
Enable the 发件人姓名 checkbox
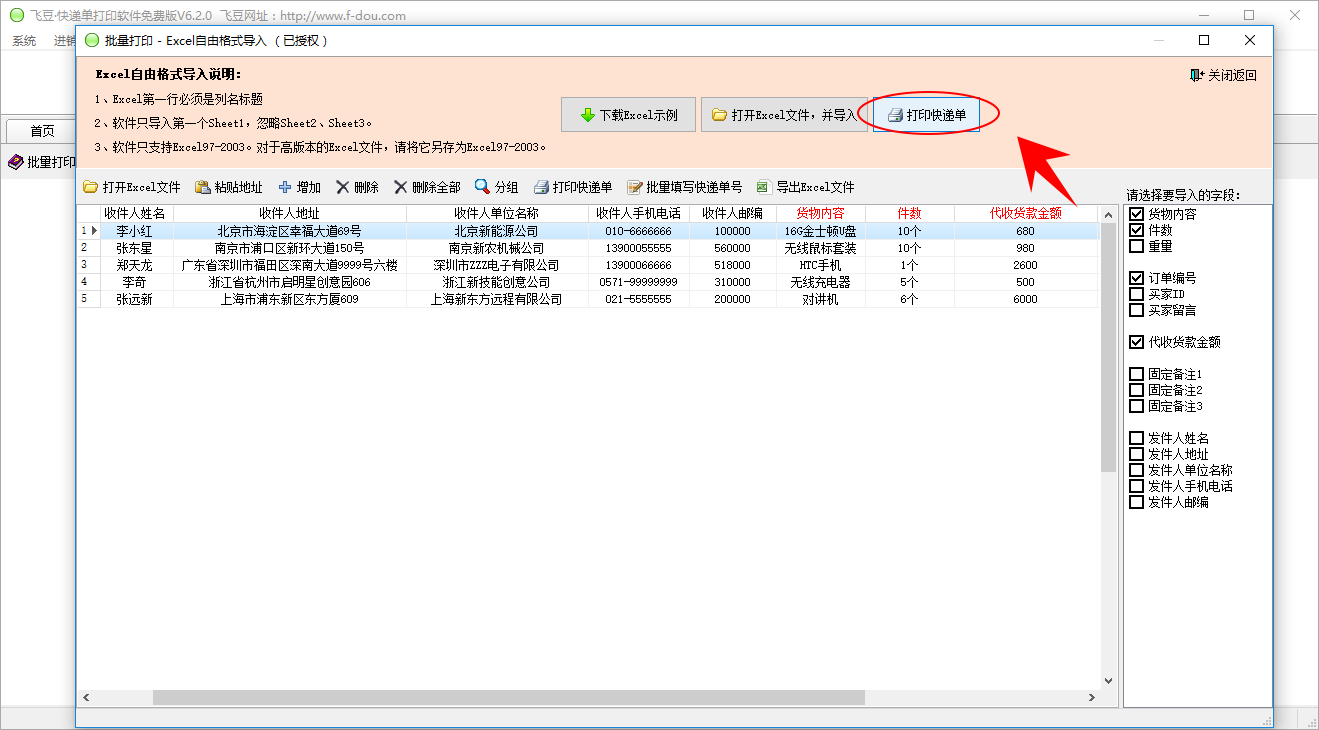(x=1136, y=438)
